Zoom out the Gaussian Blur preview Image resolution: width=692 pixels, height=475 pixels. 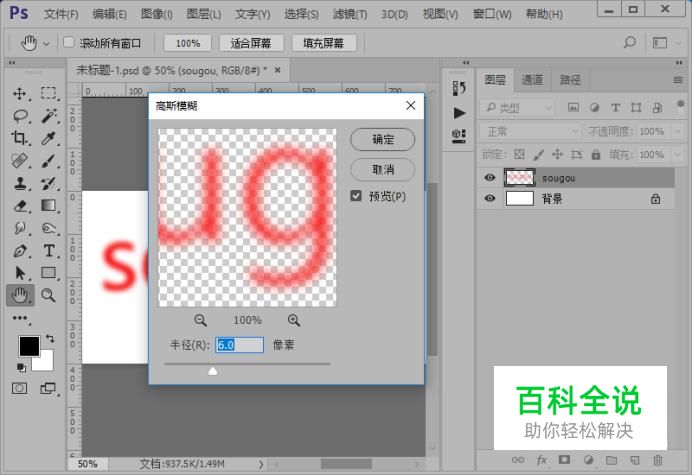tap(200, 320)
